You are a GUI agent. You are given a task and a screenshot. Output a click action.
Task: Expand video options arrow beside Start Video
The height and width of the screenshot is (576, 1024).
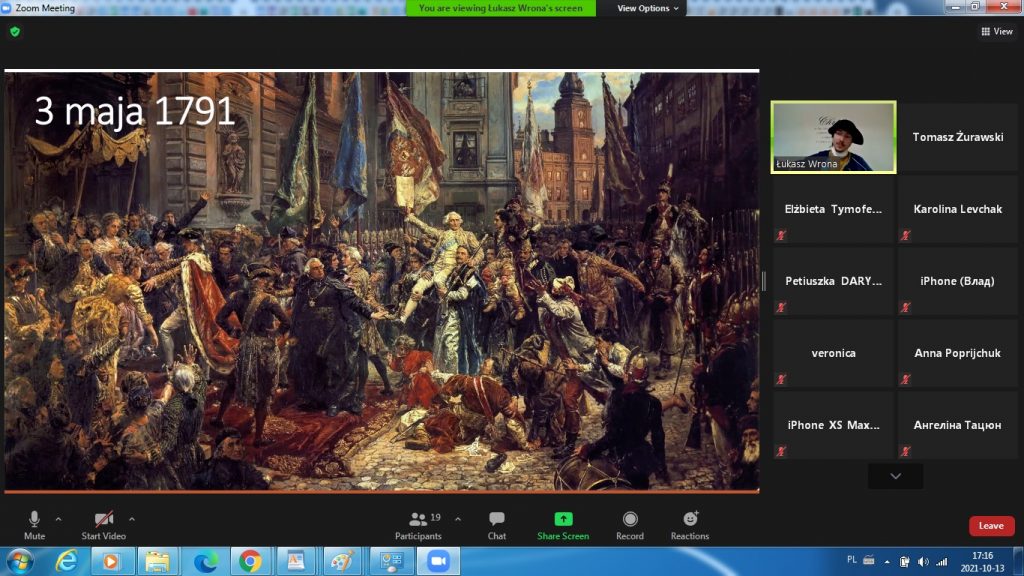coord(132,519)
